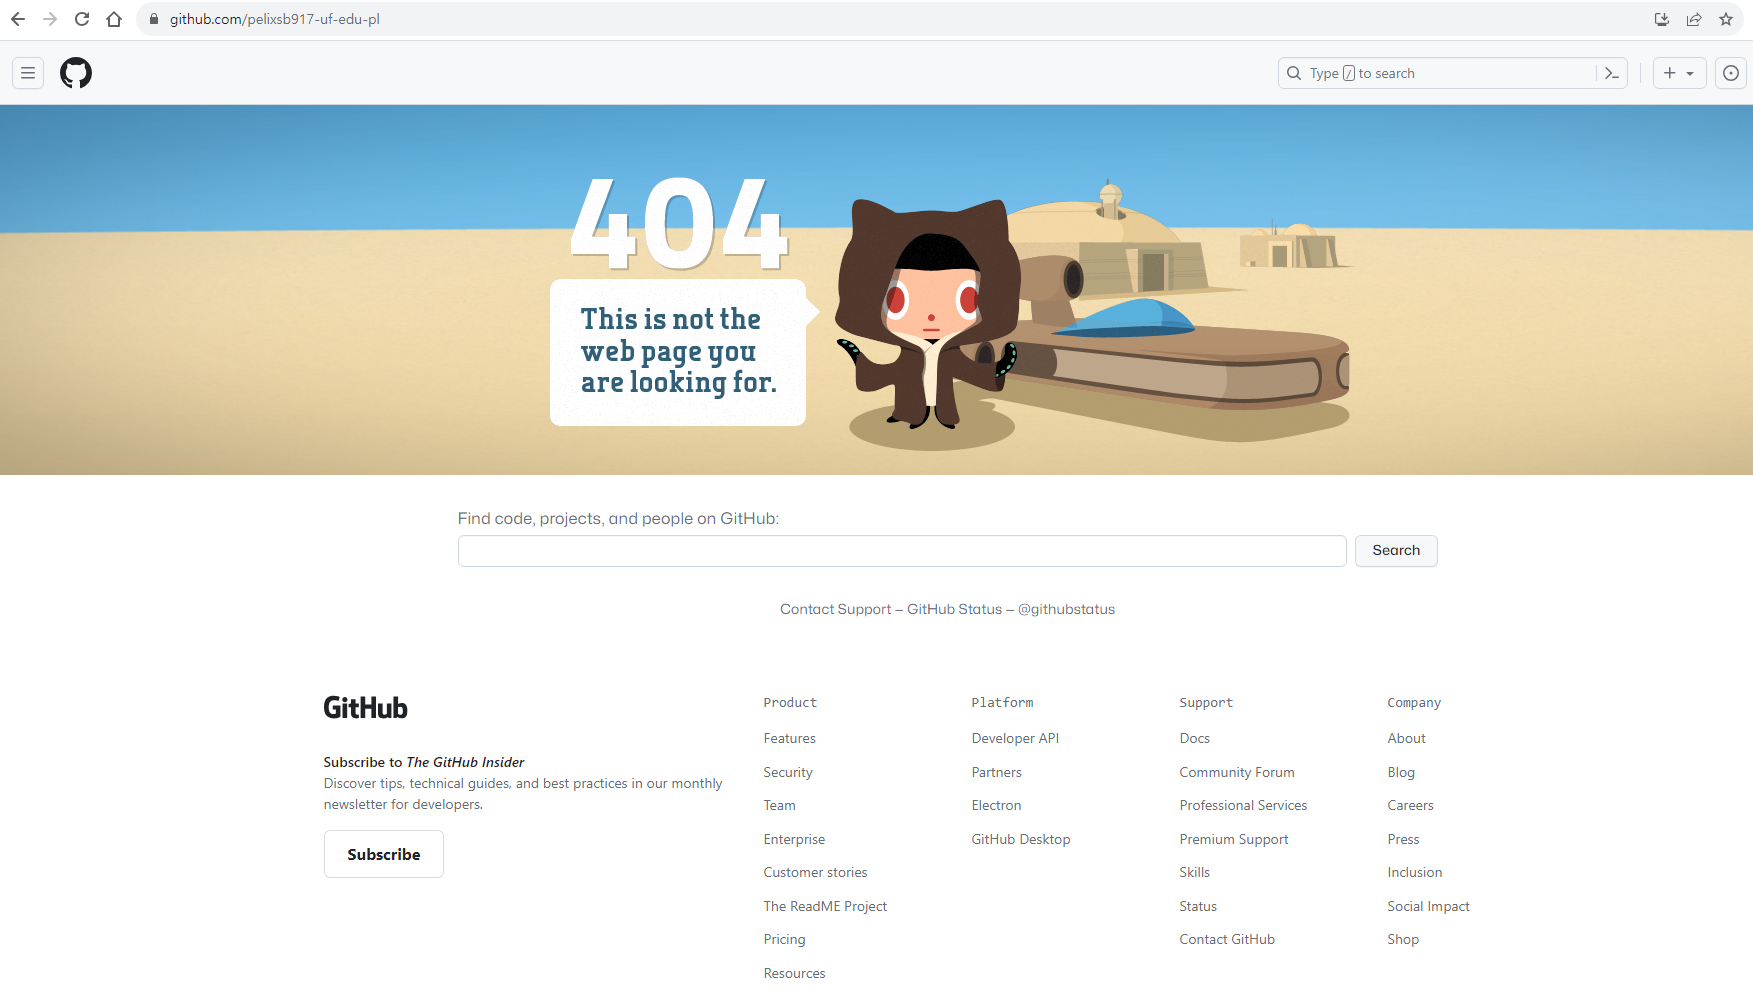Open The ReadME Project link
Viewport: 1753px width, 992px height.
[x=826, y=906]
